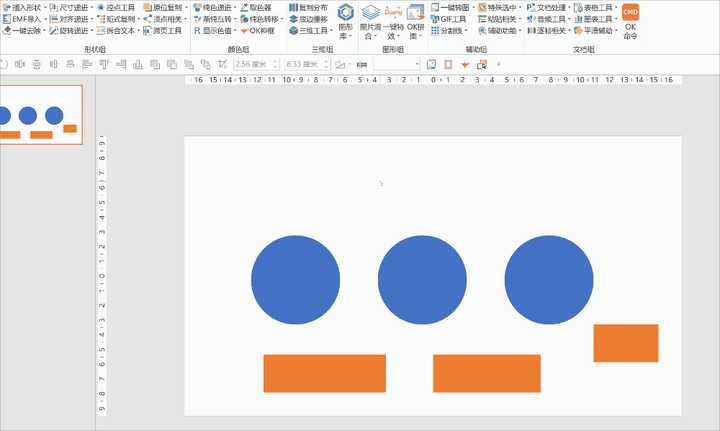Click the orange down-arrow icon in quick toolbar
Screen dimensions: 720x431
pos(465,65)
